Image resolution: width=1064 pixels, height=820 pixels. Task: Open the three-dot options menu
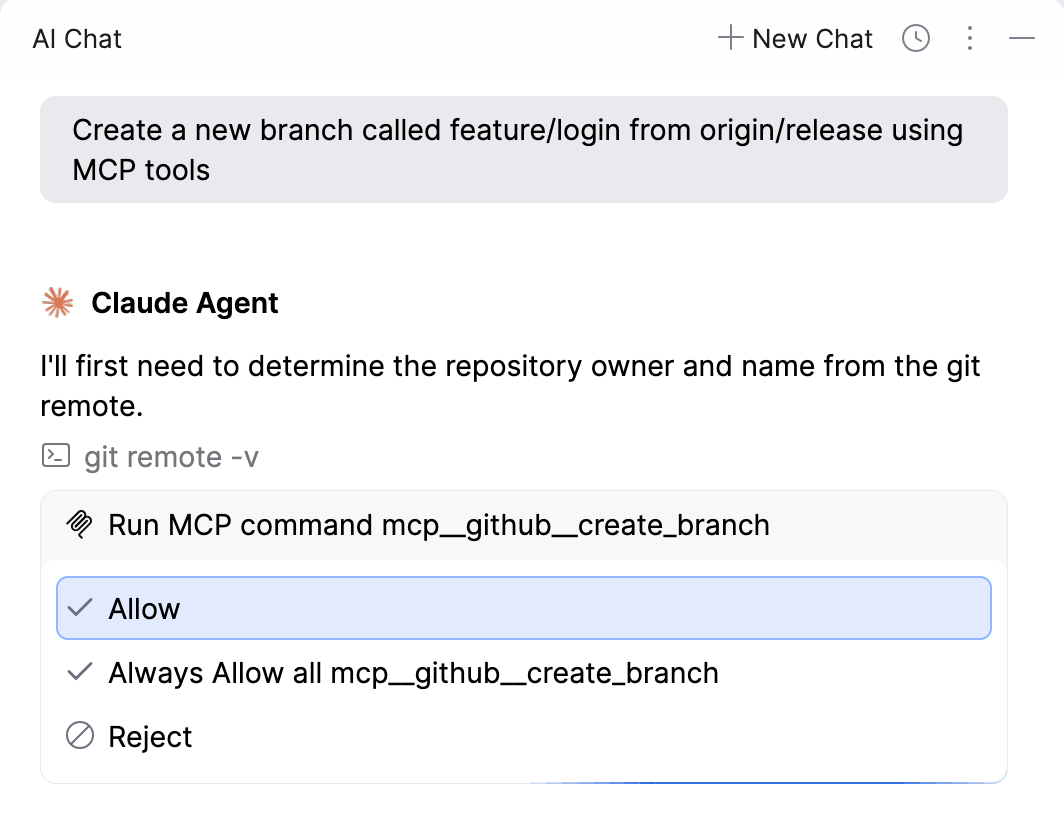coord(970,39)
